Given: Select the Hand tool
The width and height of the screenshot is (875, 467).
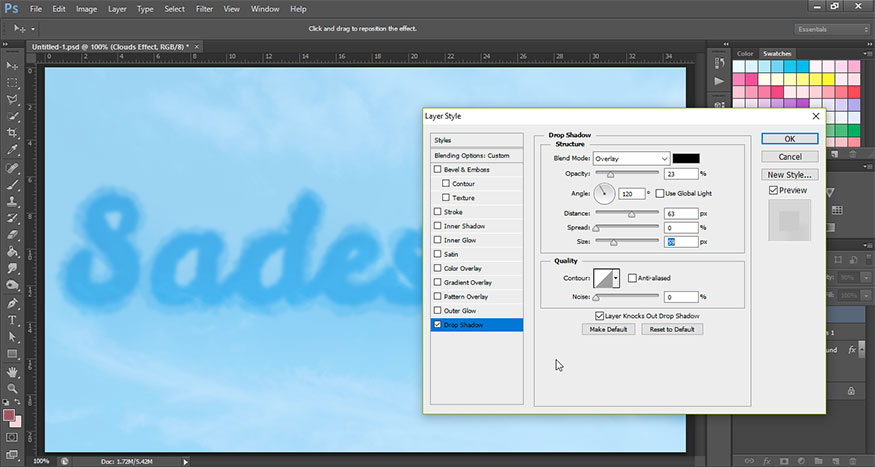Looking at the screenshot, I should [x=13, y=370].
